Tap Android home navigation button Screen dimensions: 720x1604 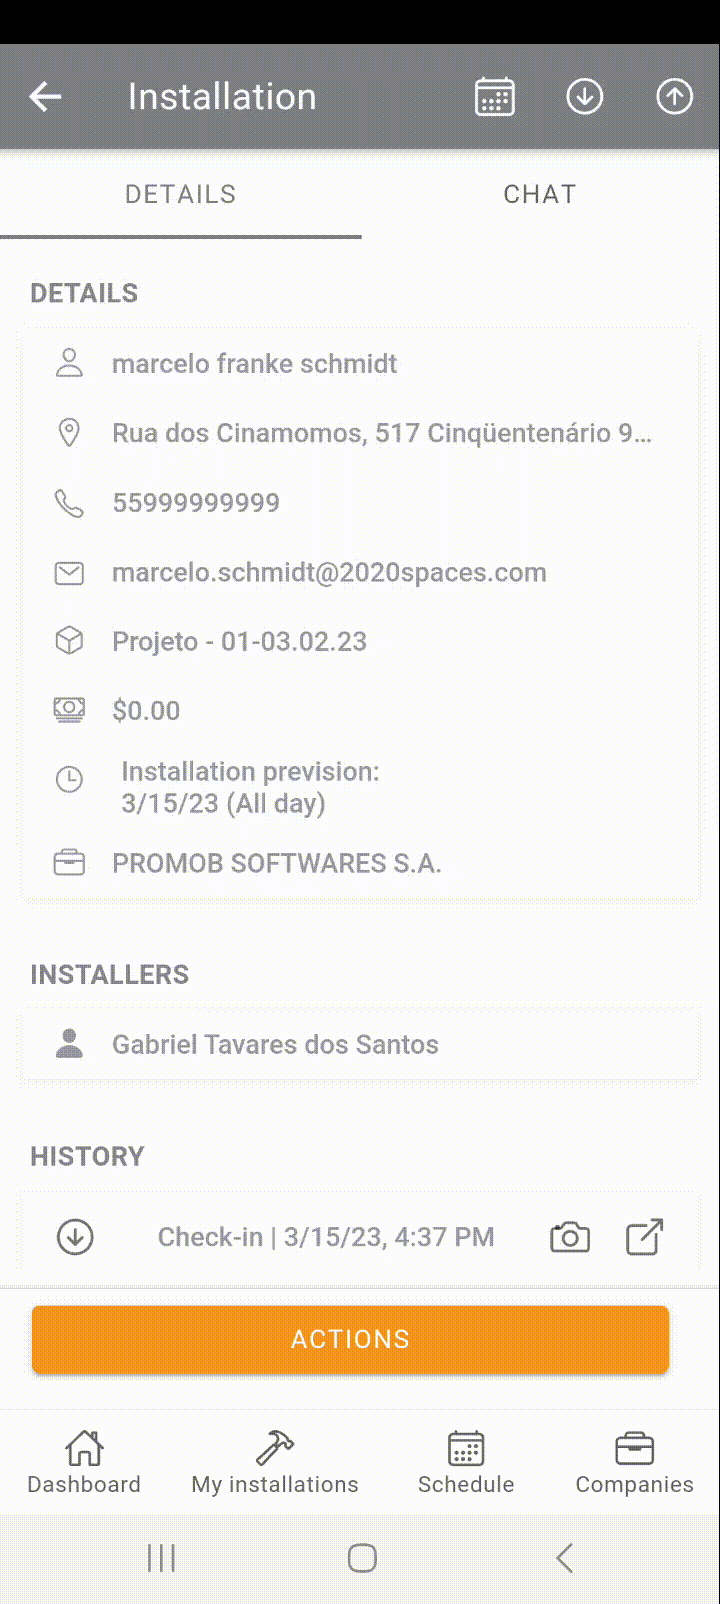click(362, 1557)
